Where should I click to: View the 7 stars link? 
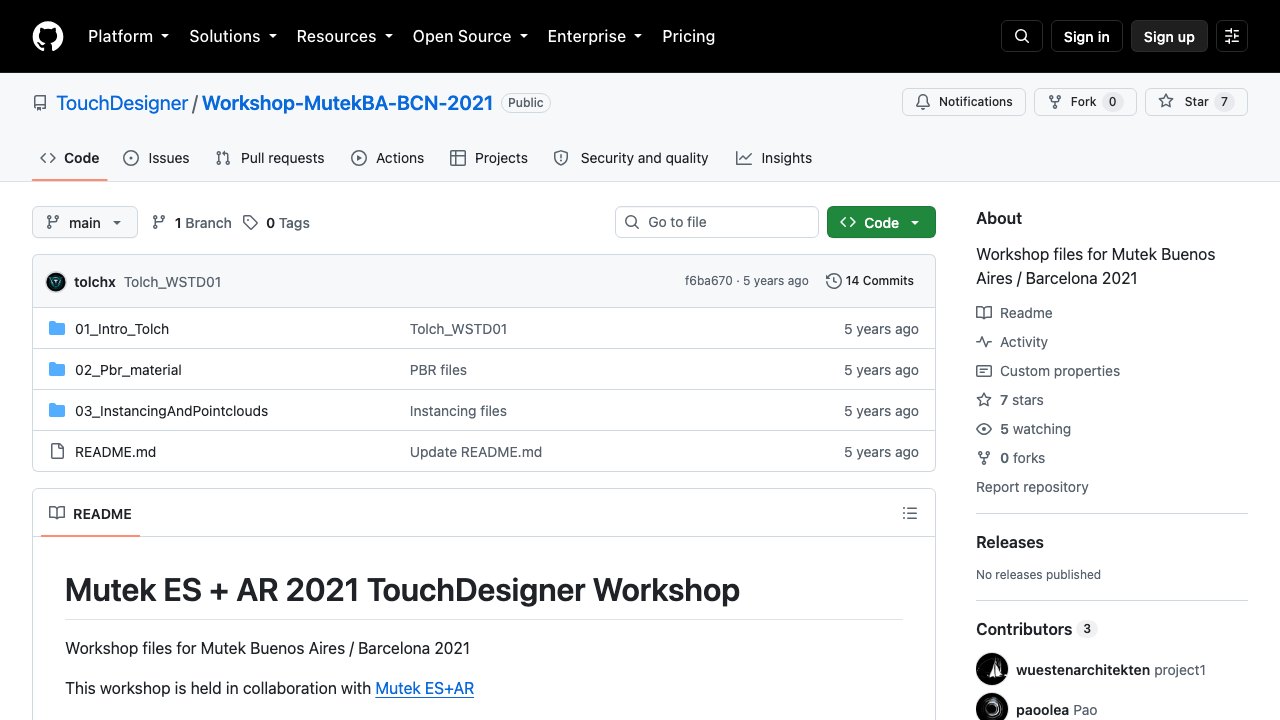[x=1010, y=400]
